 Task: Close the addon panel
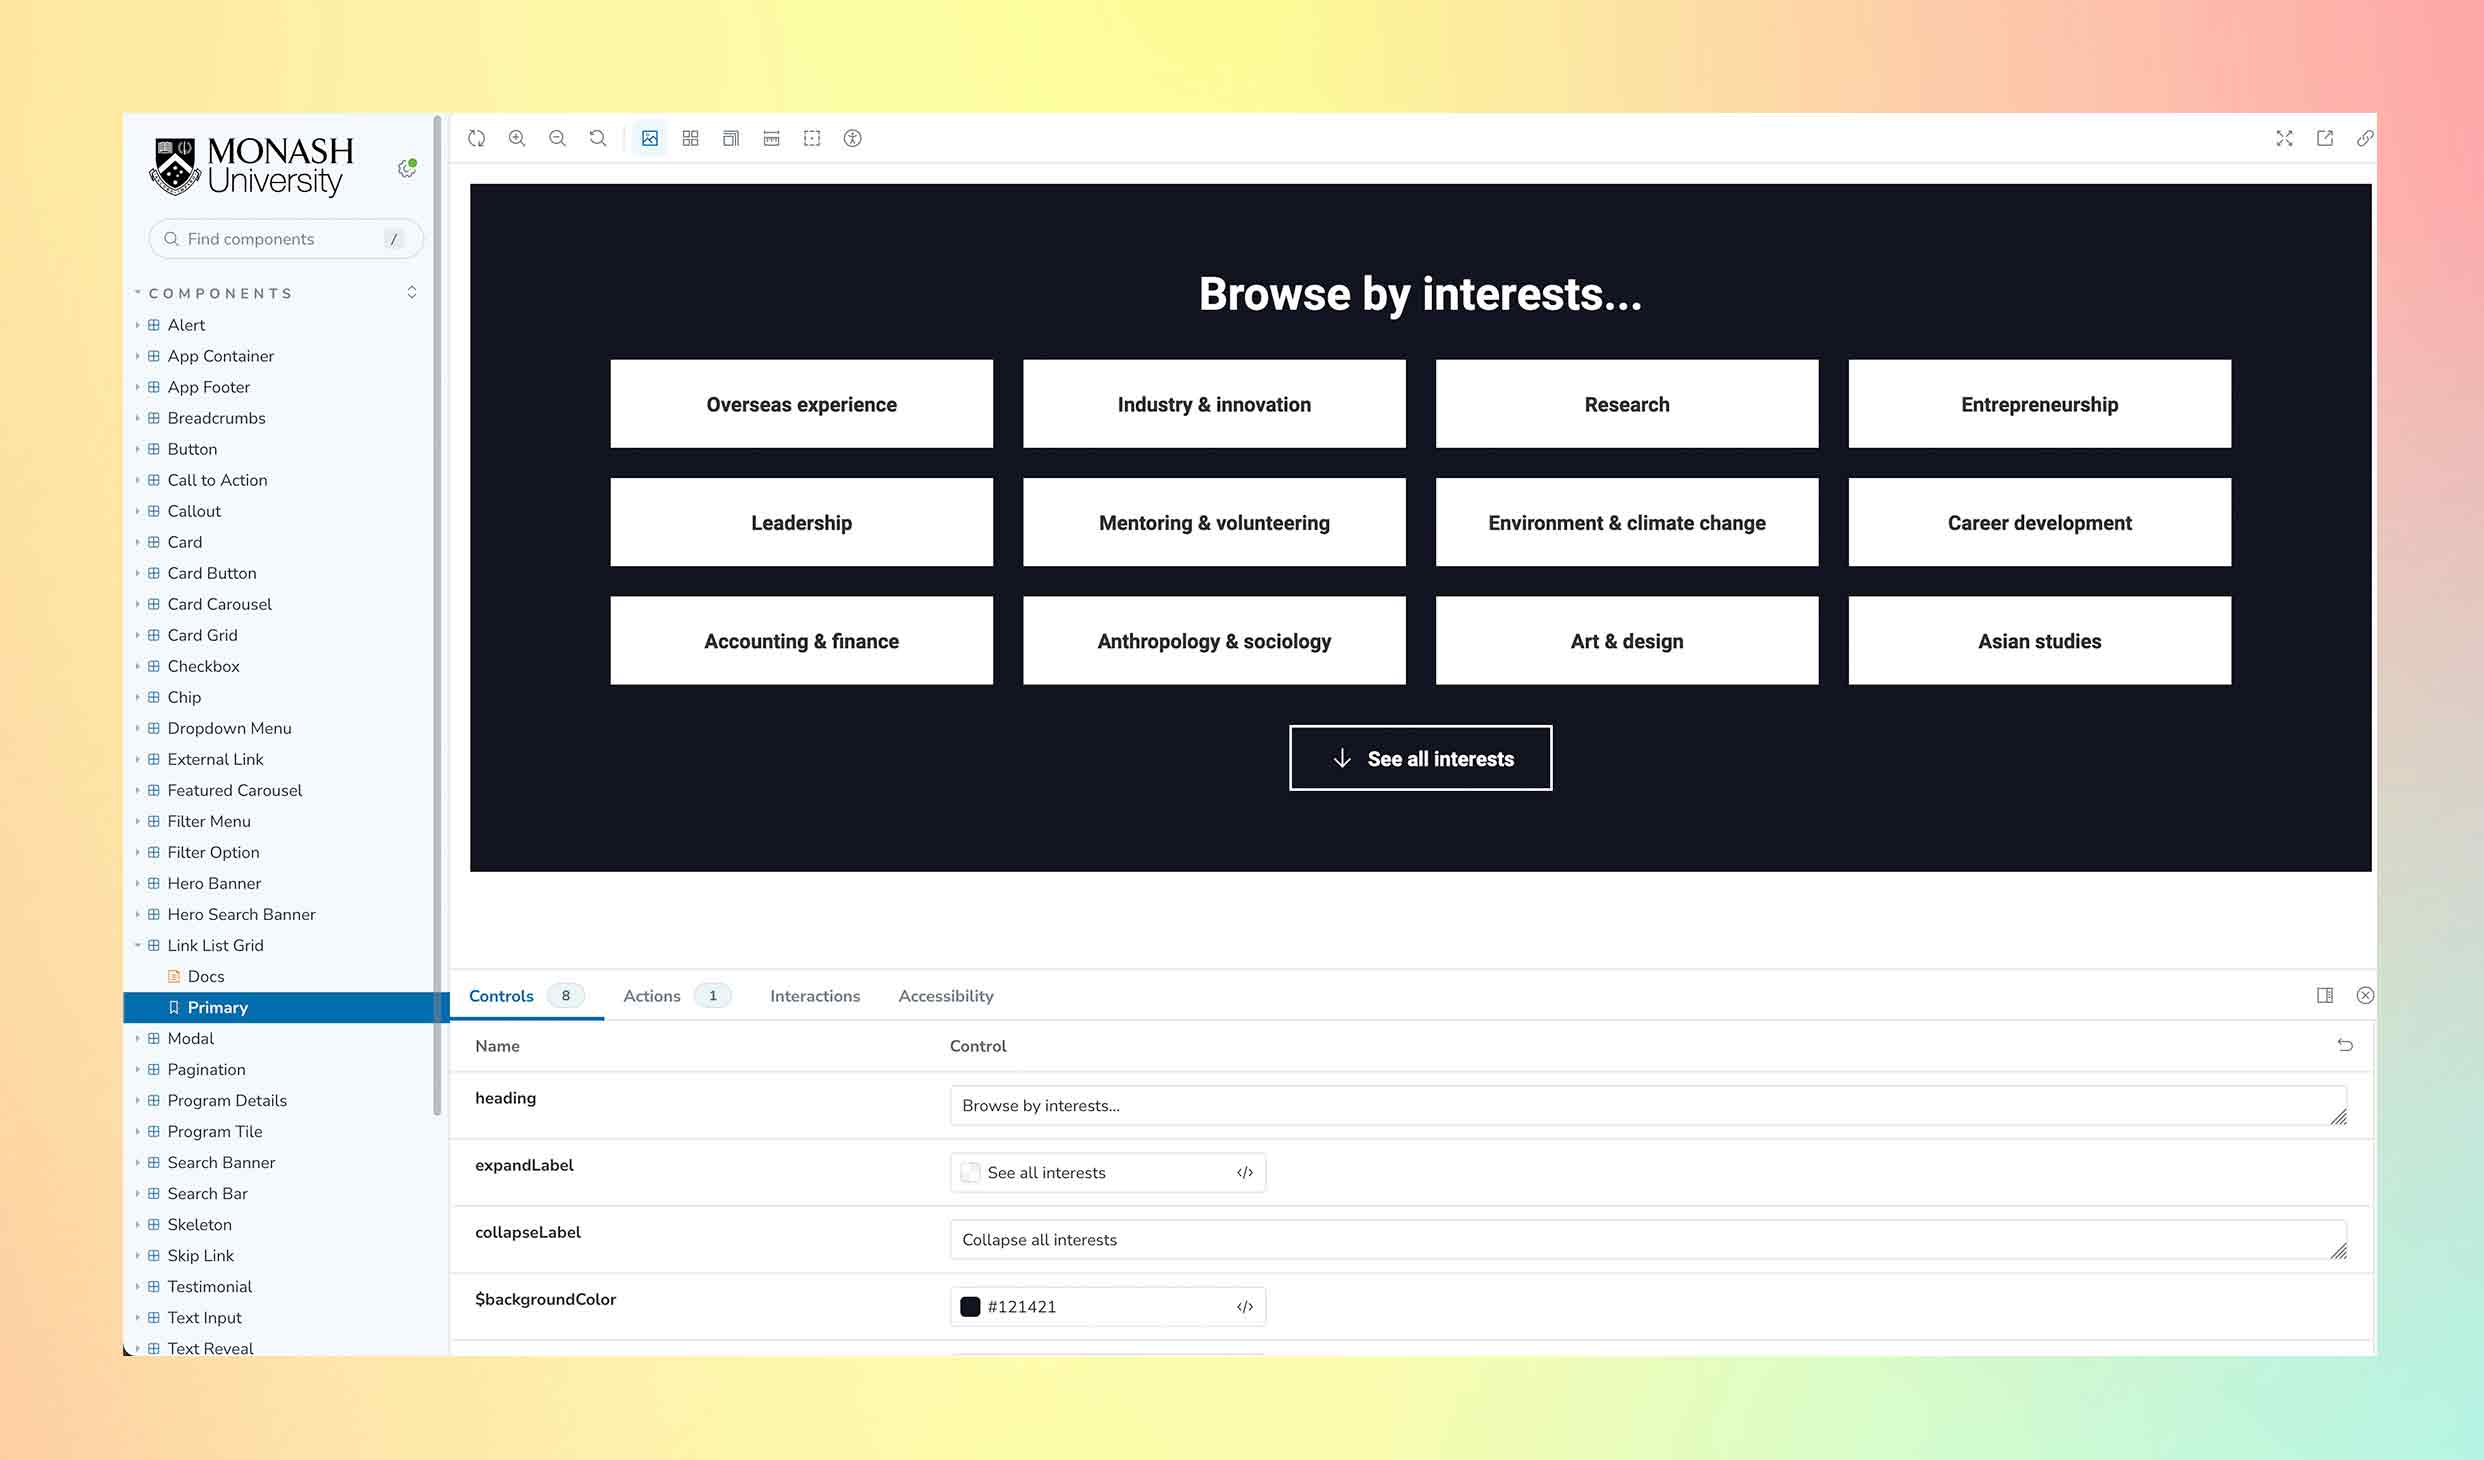[2365, 995]
